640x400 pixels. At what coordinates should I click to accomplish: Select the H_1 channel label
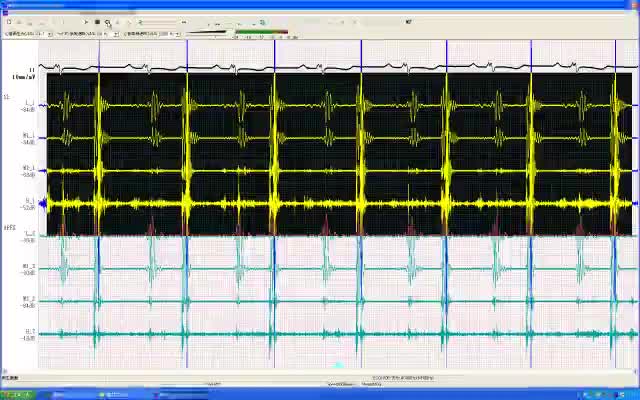pyautogui.click(x=29, y=201)
